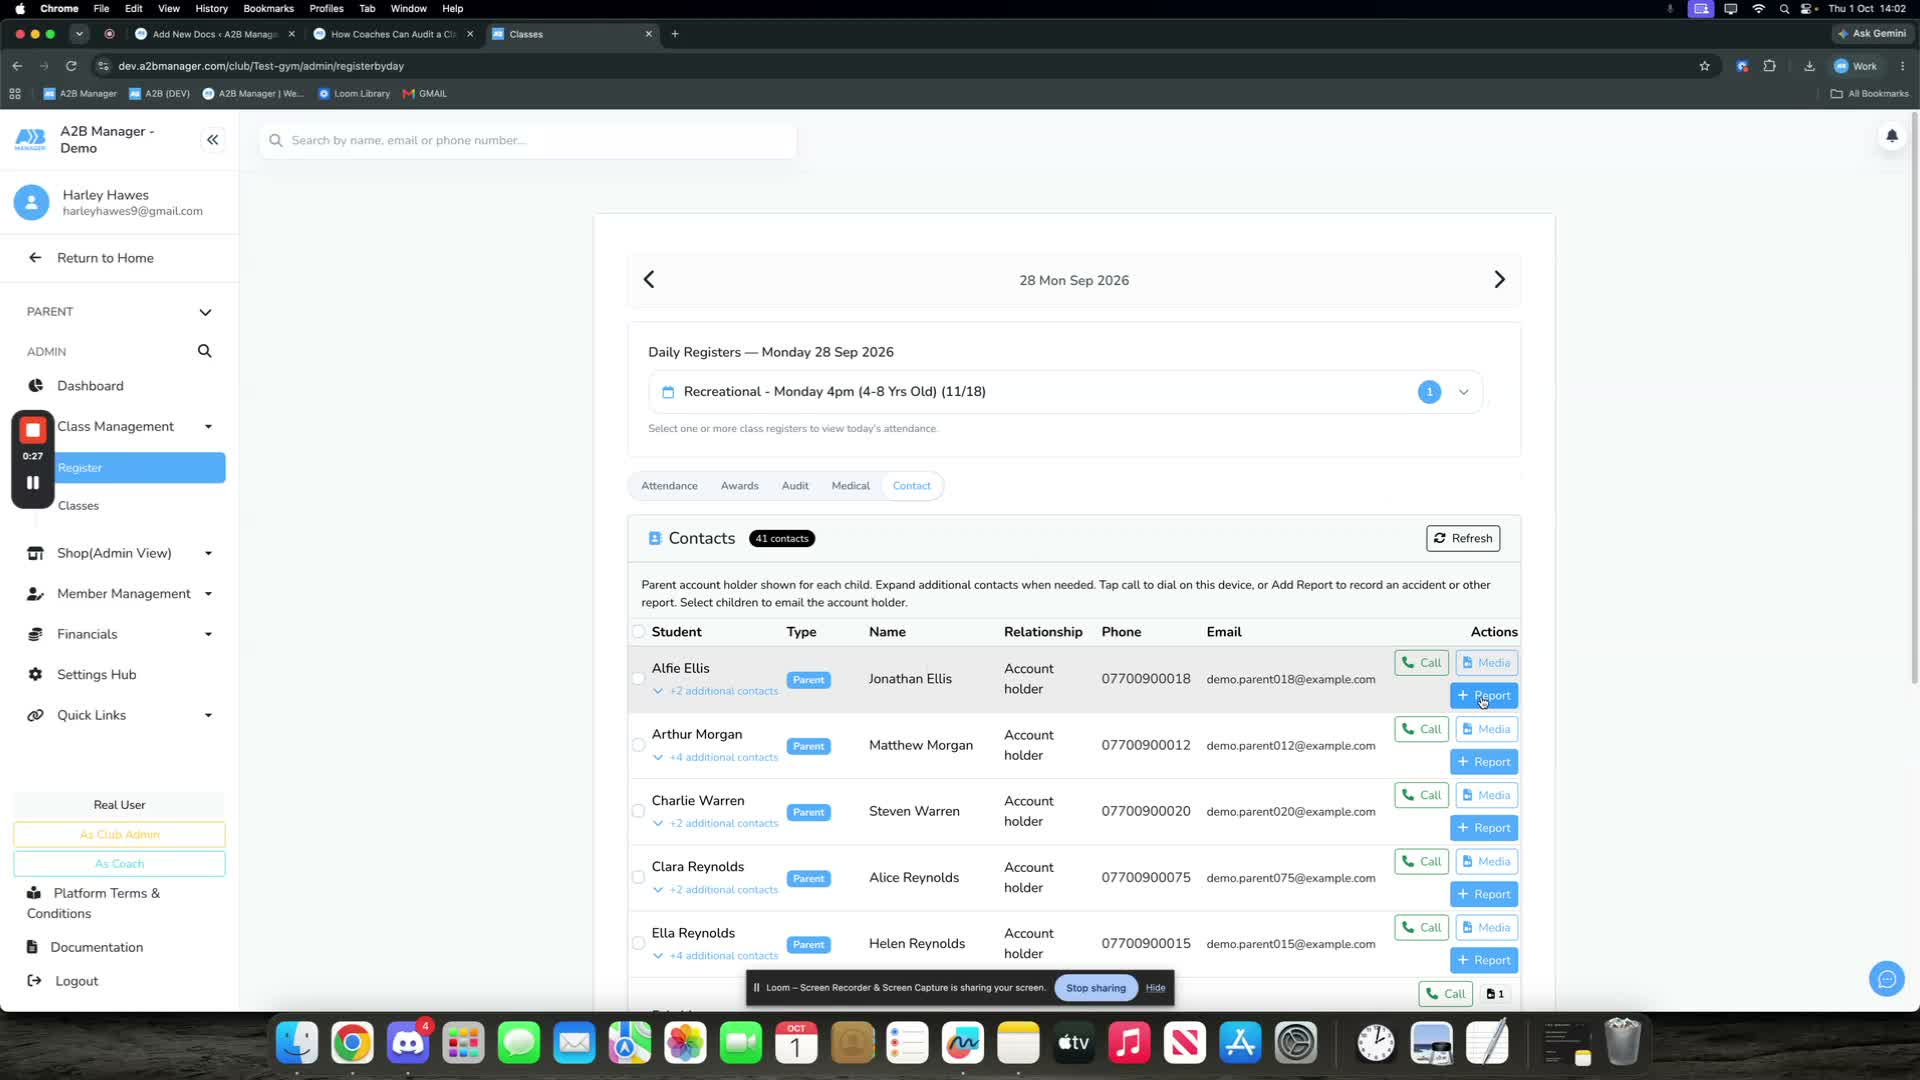This screenshot has width=1920, height=1080.
Task: Open Chrome extensions puzzle icon
Action: (1769, 66)
